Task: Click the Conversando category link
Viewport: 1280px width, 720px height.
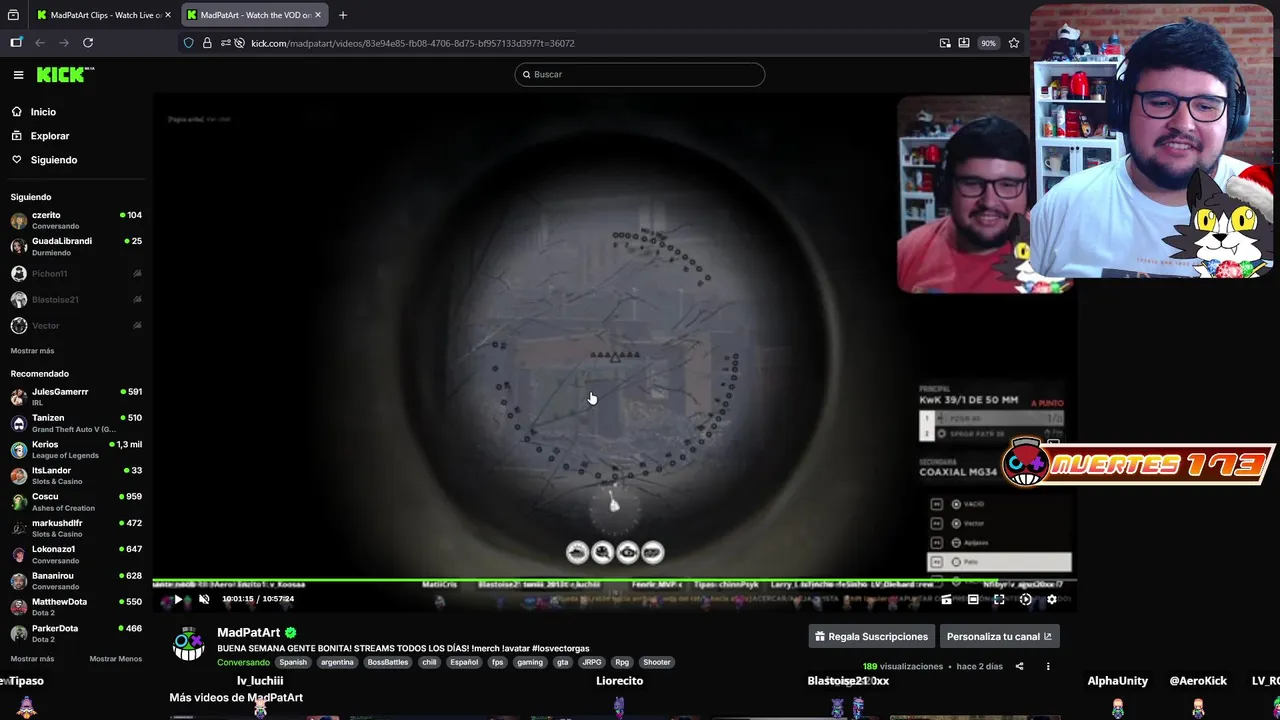Action: [243, 662]
